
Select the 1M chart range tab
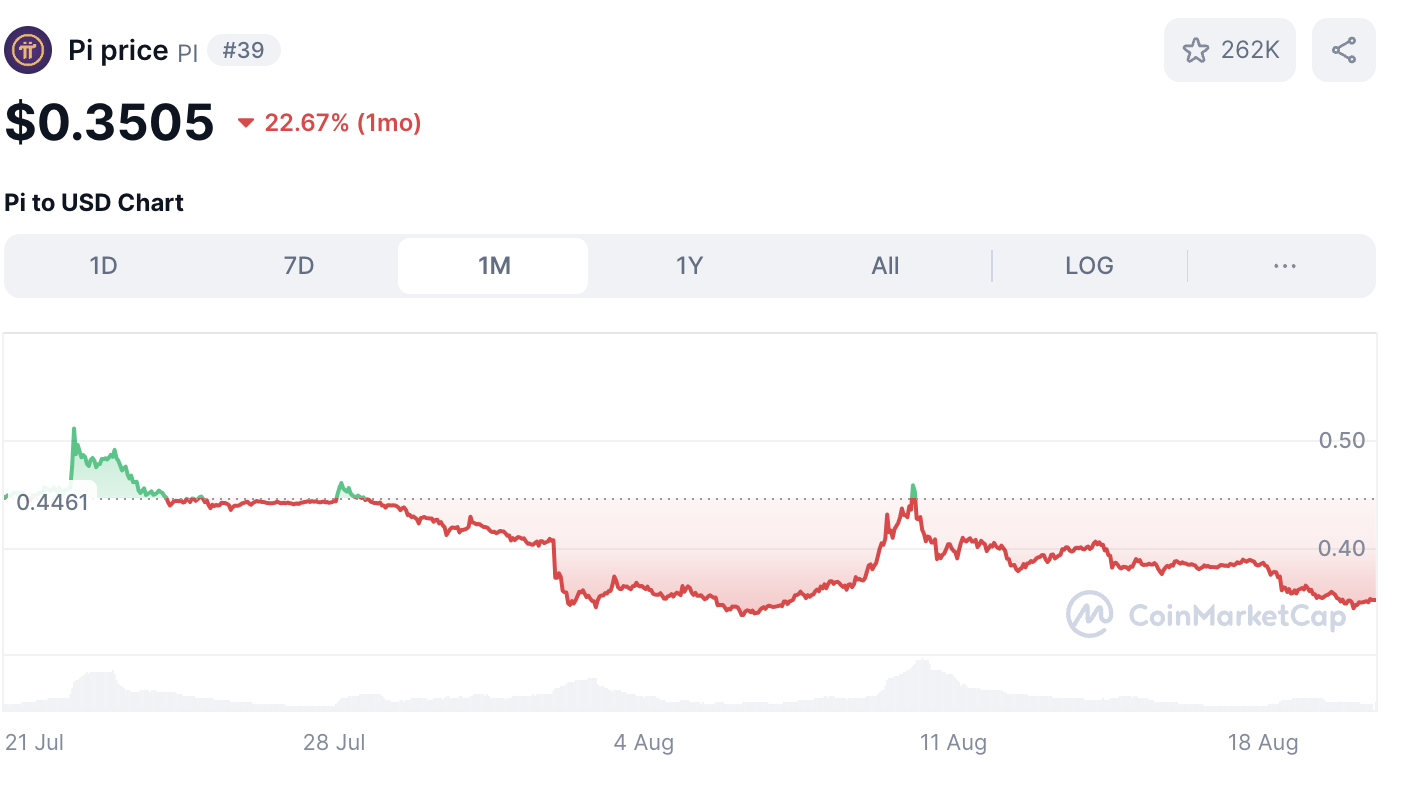pos(494,266)
